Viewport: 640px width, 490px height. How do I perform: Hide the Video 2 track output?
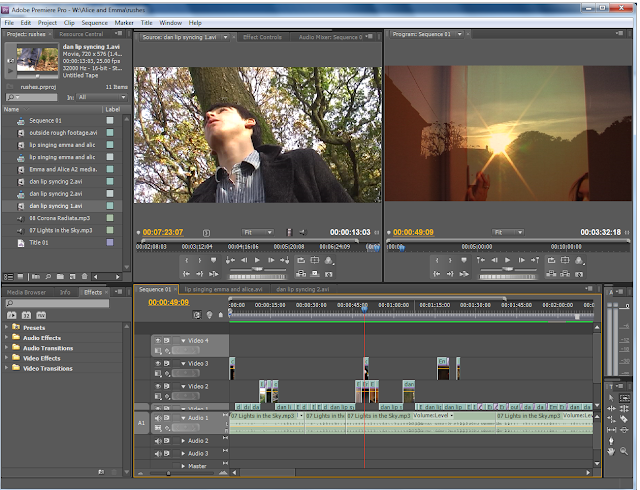(157, 386)
